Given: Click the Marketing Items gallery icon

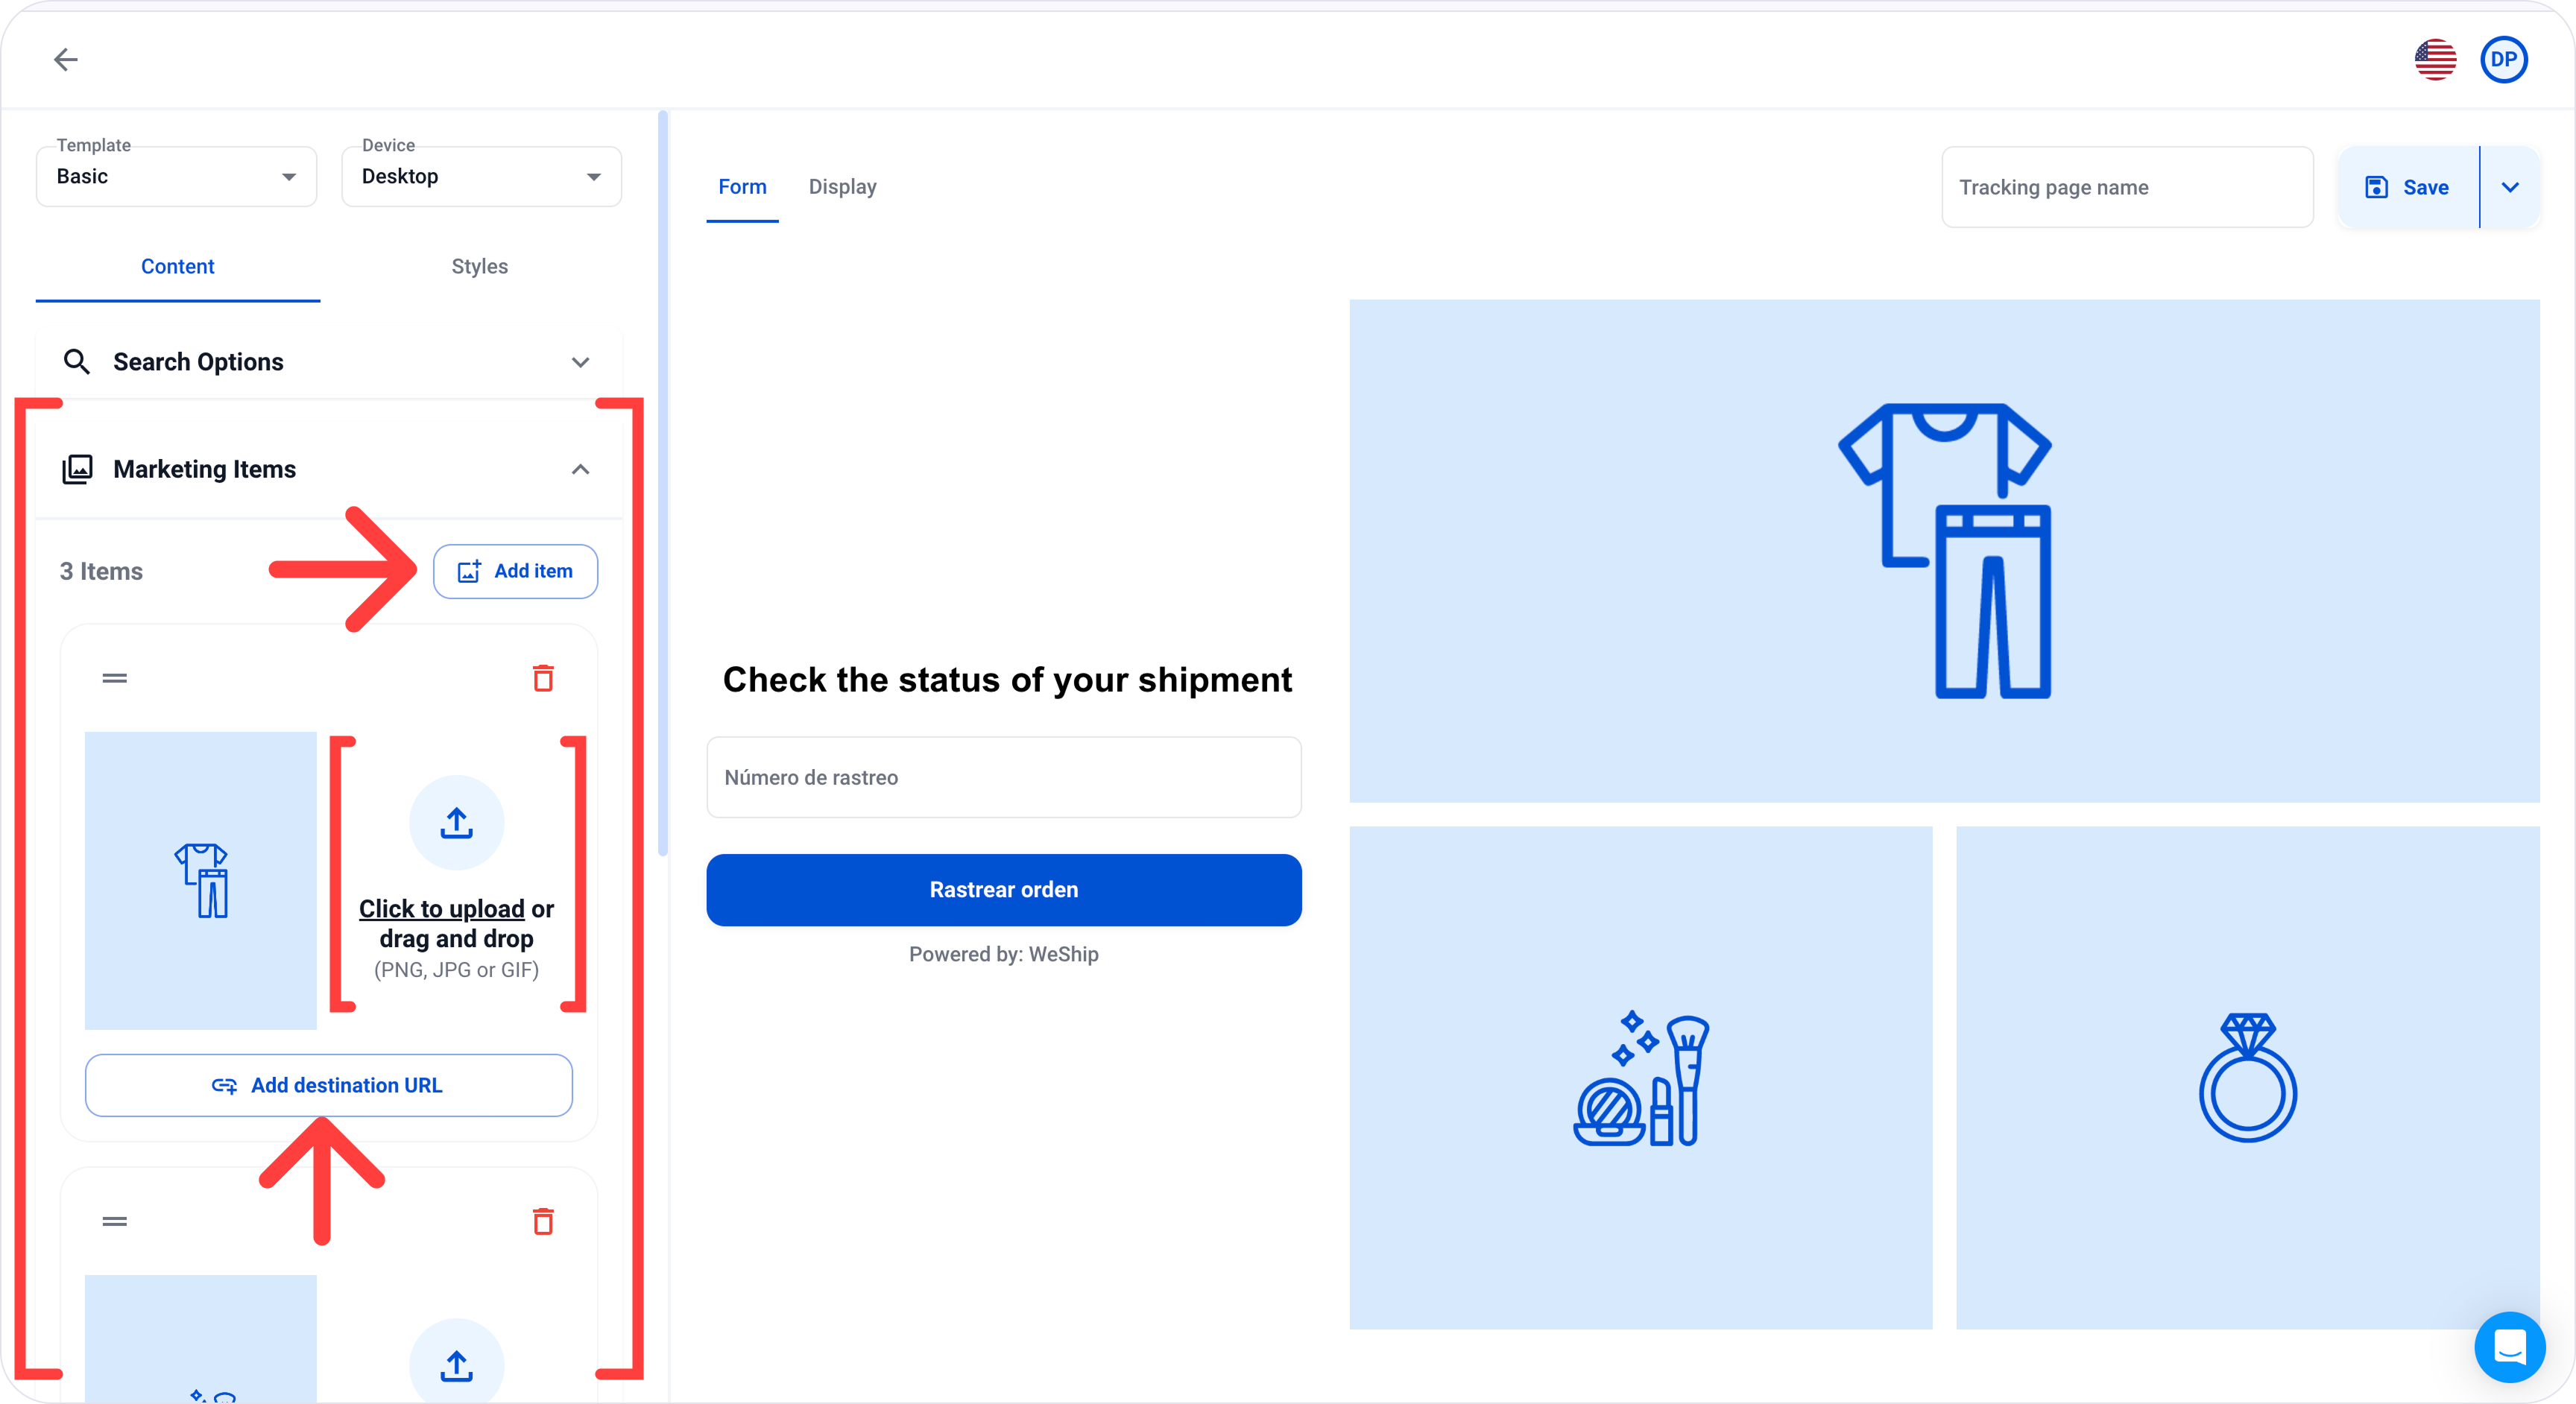Looking at the screenshot, I should [x=77, y=469].
